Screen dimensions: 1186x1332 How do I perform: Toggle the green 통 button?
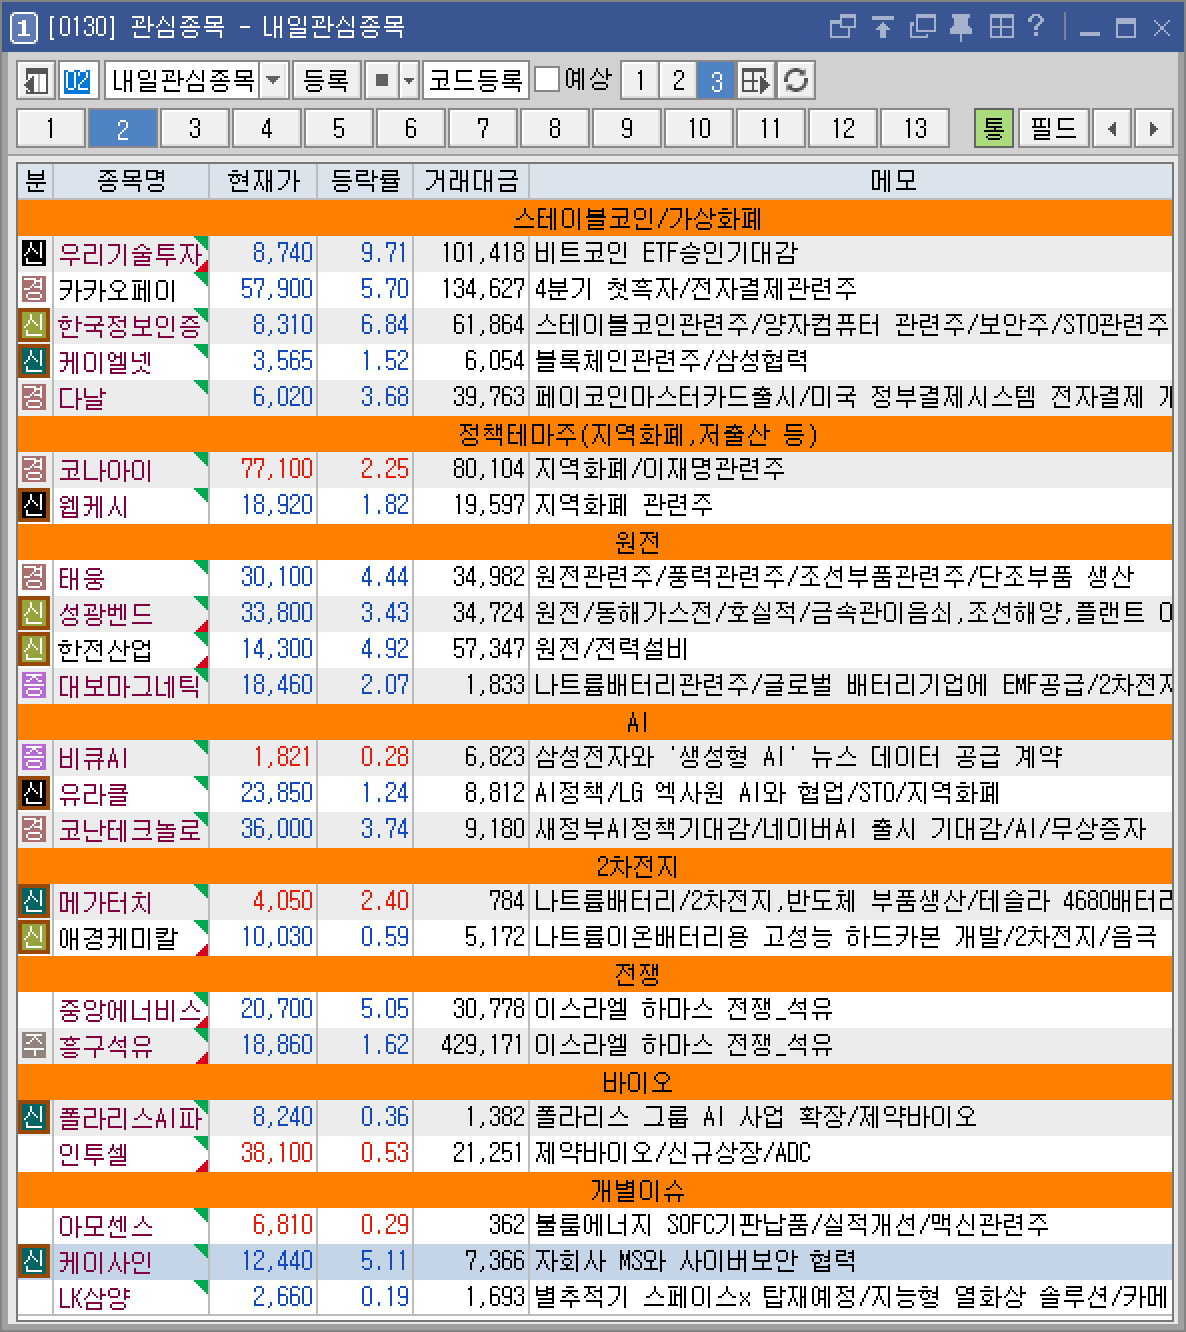pyautogui.click(x=994, y=128)
